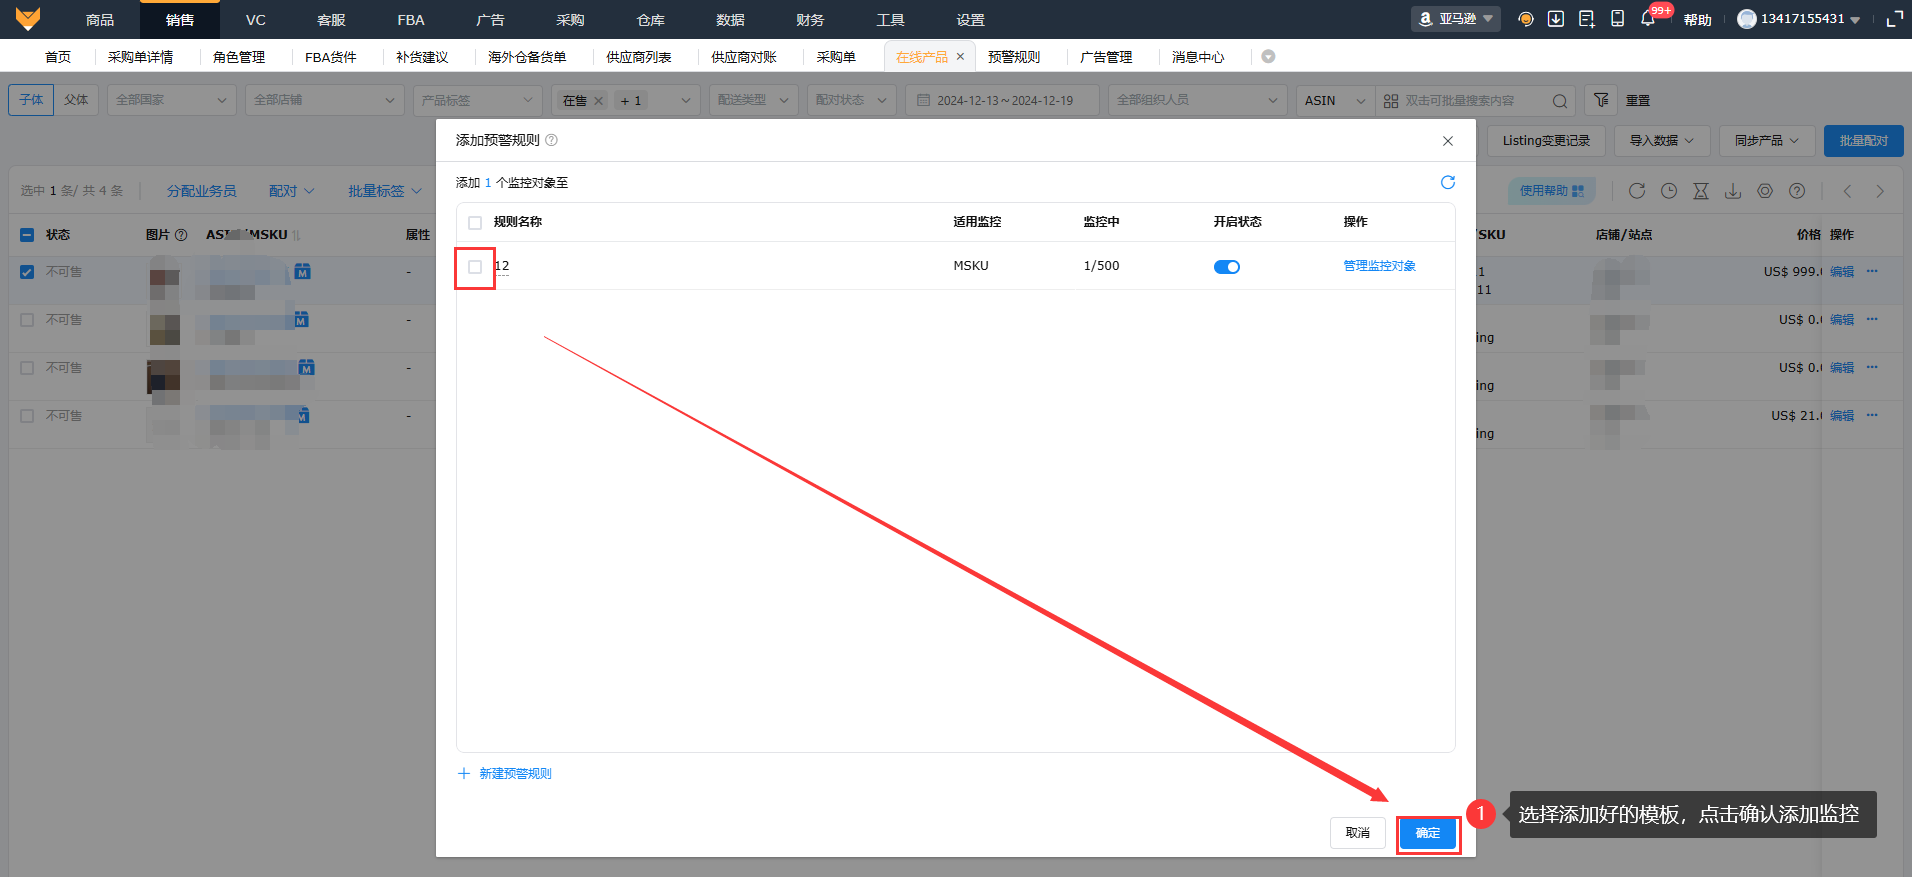Toggle rule 12 enabled switch
Screen dimensions: 1912x877
(x=1227, y=267)
